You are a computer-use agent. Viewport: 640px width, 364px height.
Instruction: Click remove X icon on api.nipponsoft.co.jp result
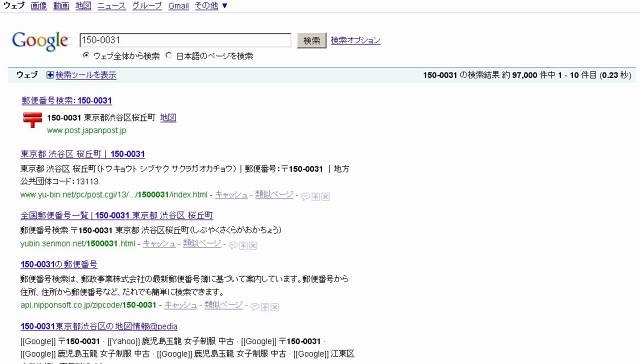click(x=275, y=307)
